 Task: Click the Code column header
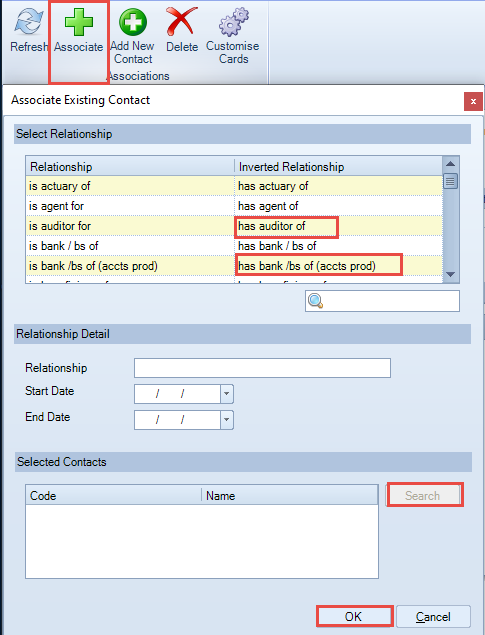pos(113,495)
